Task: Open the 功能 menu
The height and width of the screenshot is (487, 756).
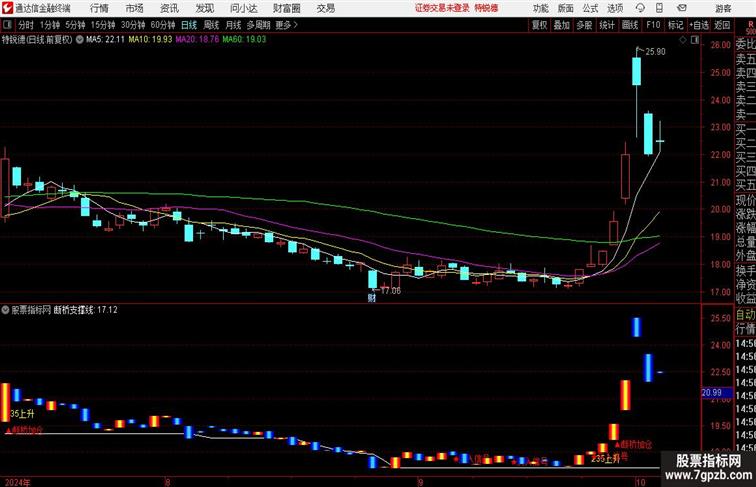Action: click(540, 8)
